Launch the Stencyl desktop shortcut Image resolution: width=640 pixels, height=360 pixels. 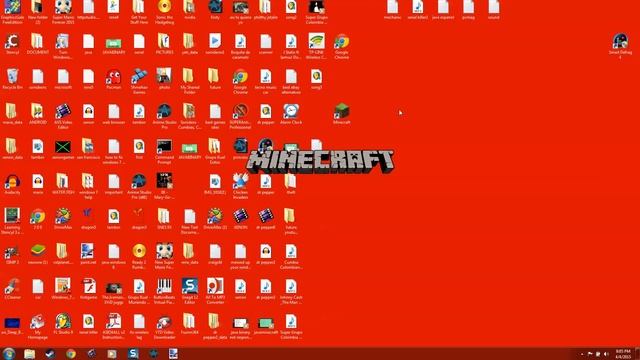point(12,44)
